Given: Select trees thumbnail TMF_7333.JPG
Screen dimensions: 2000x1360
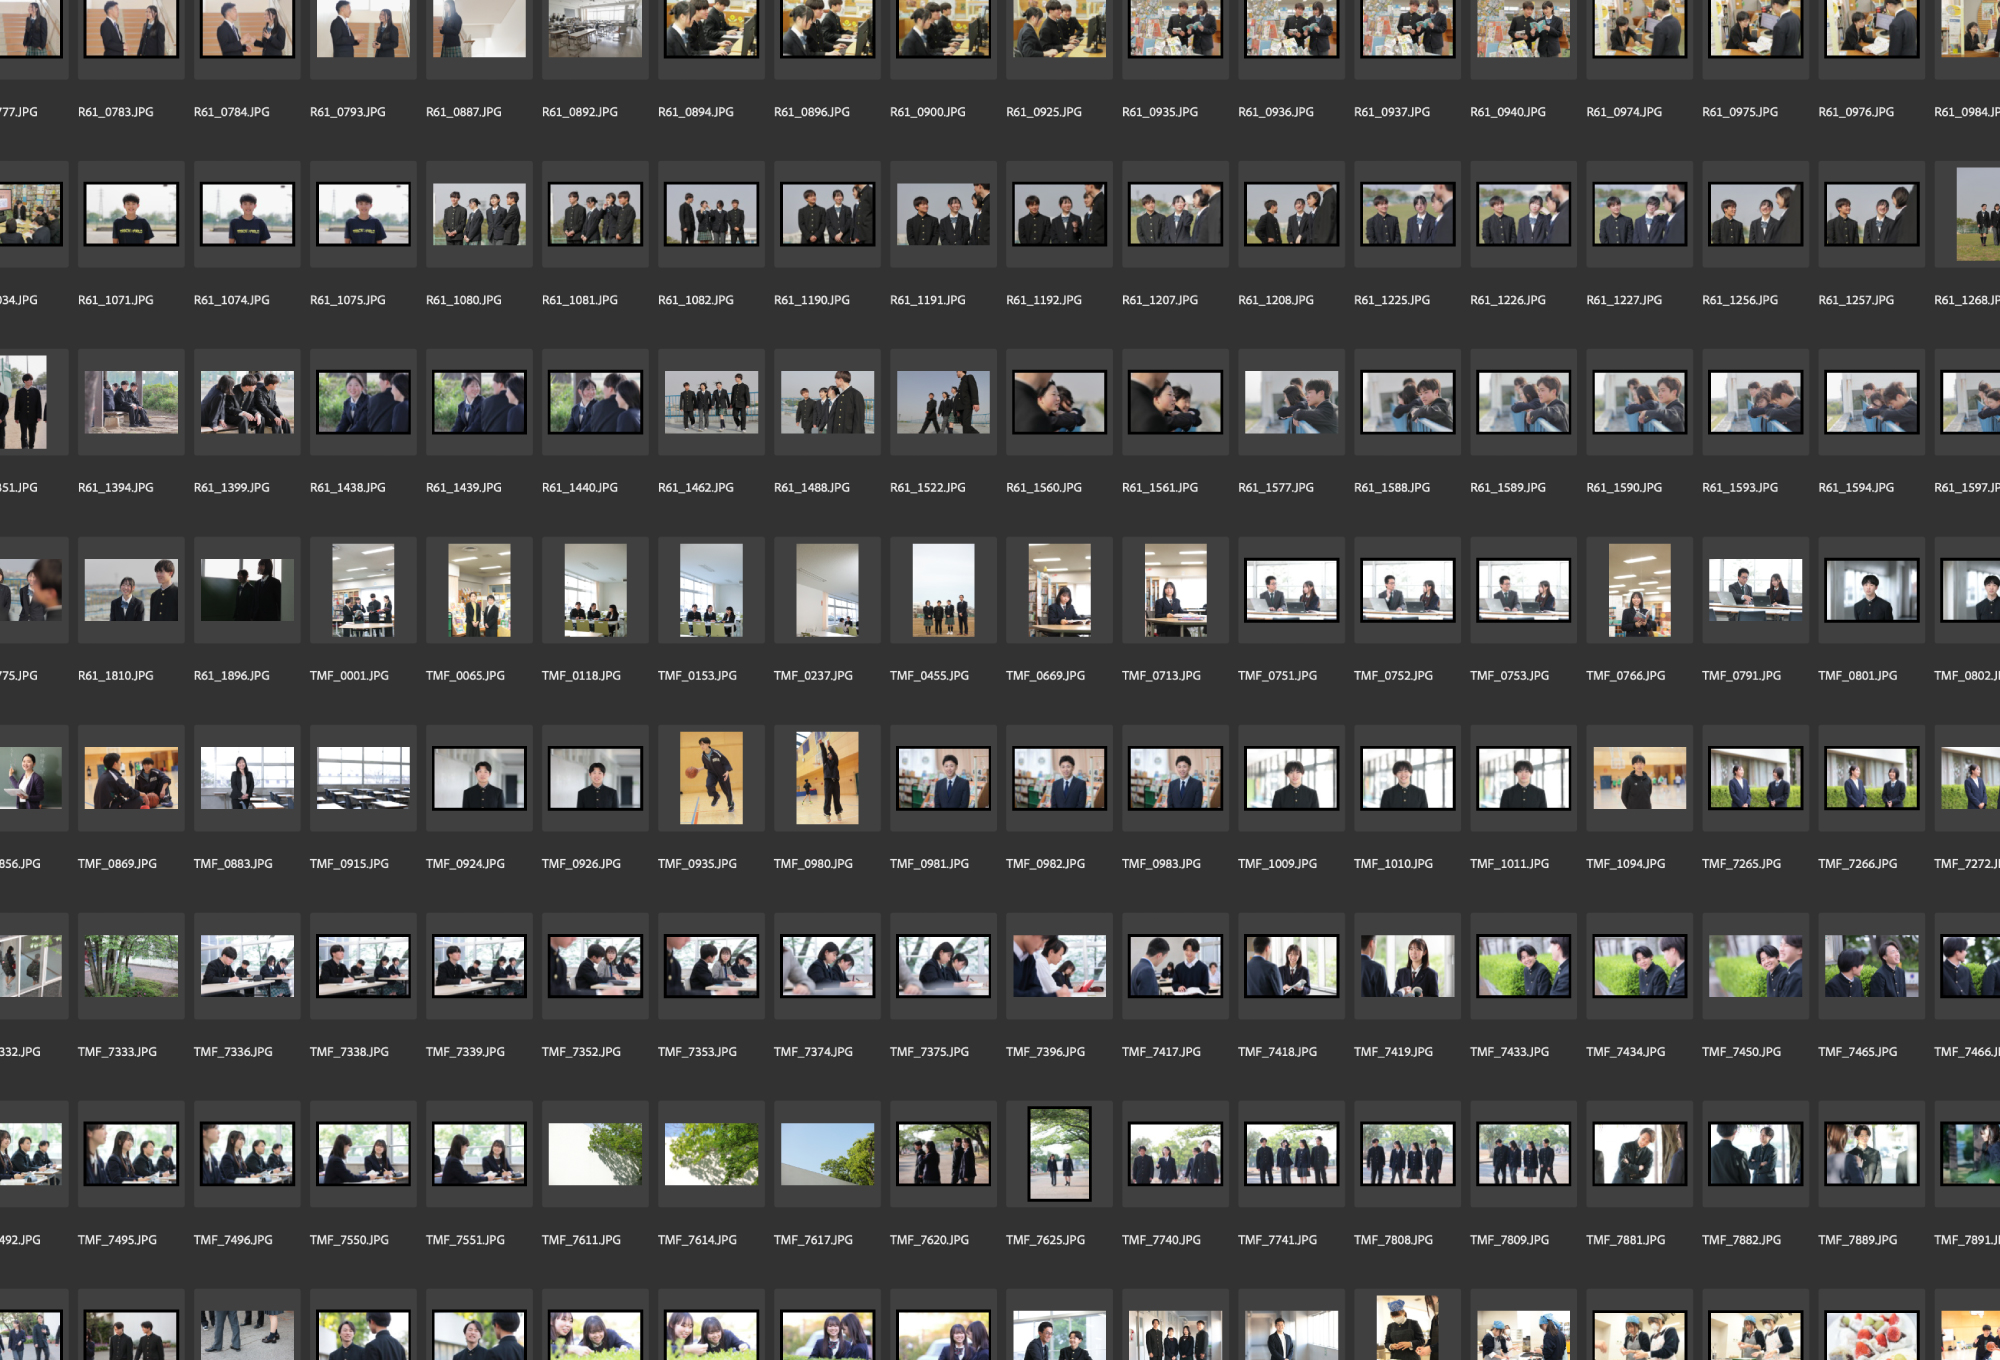Looking at the screenshot, I should pos(131,966).
